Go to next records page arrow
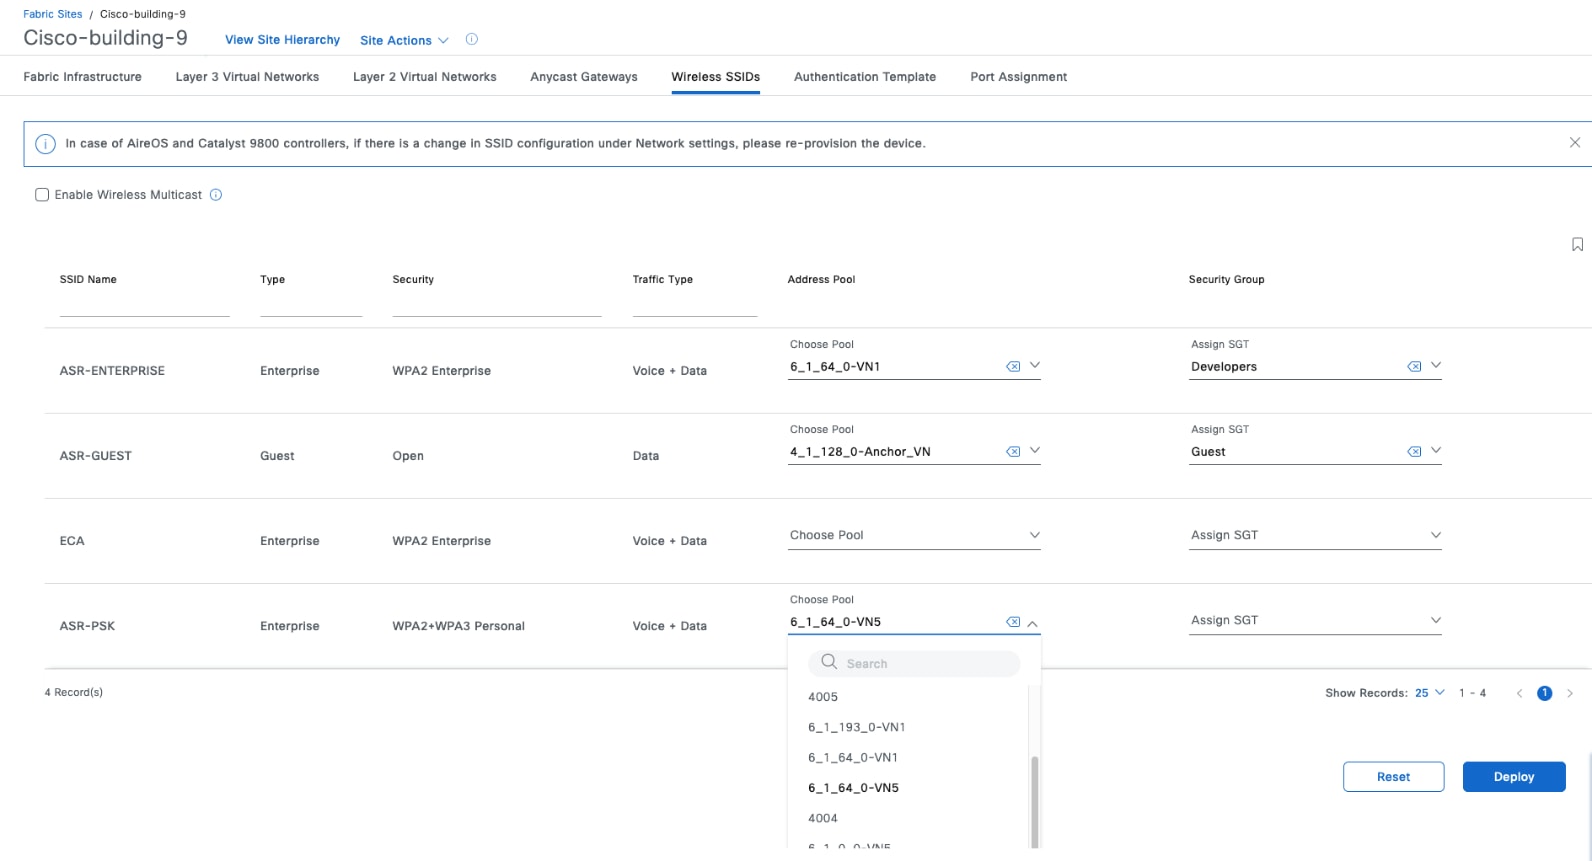The width and height of the screenshot is (1592, 861). pyautogui.click(x=1570, y=693)
